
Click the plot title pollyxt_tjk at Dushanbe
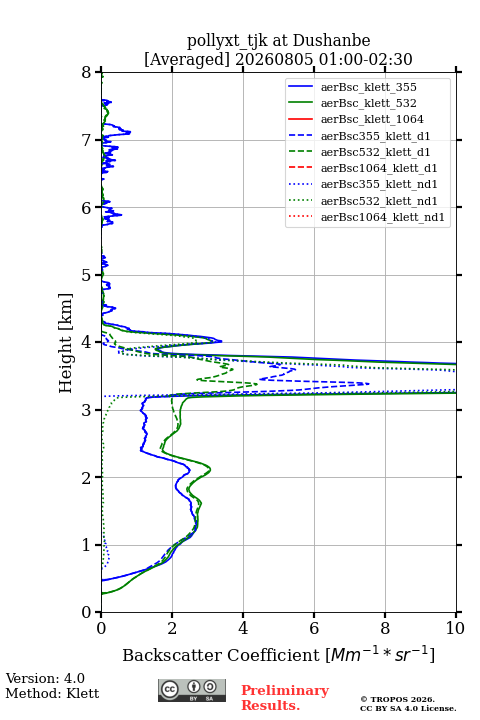(x=278, y=41)
